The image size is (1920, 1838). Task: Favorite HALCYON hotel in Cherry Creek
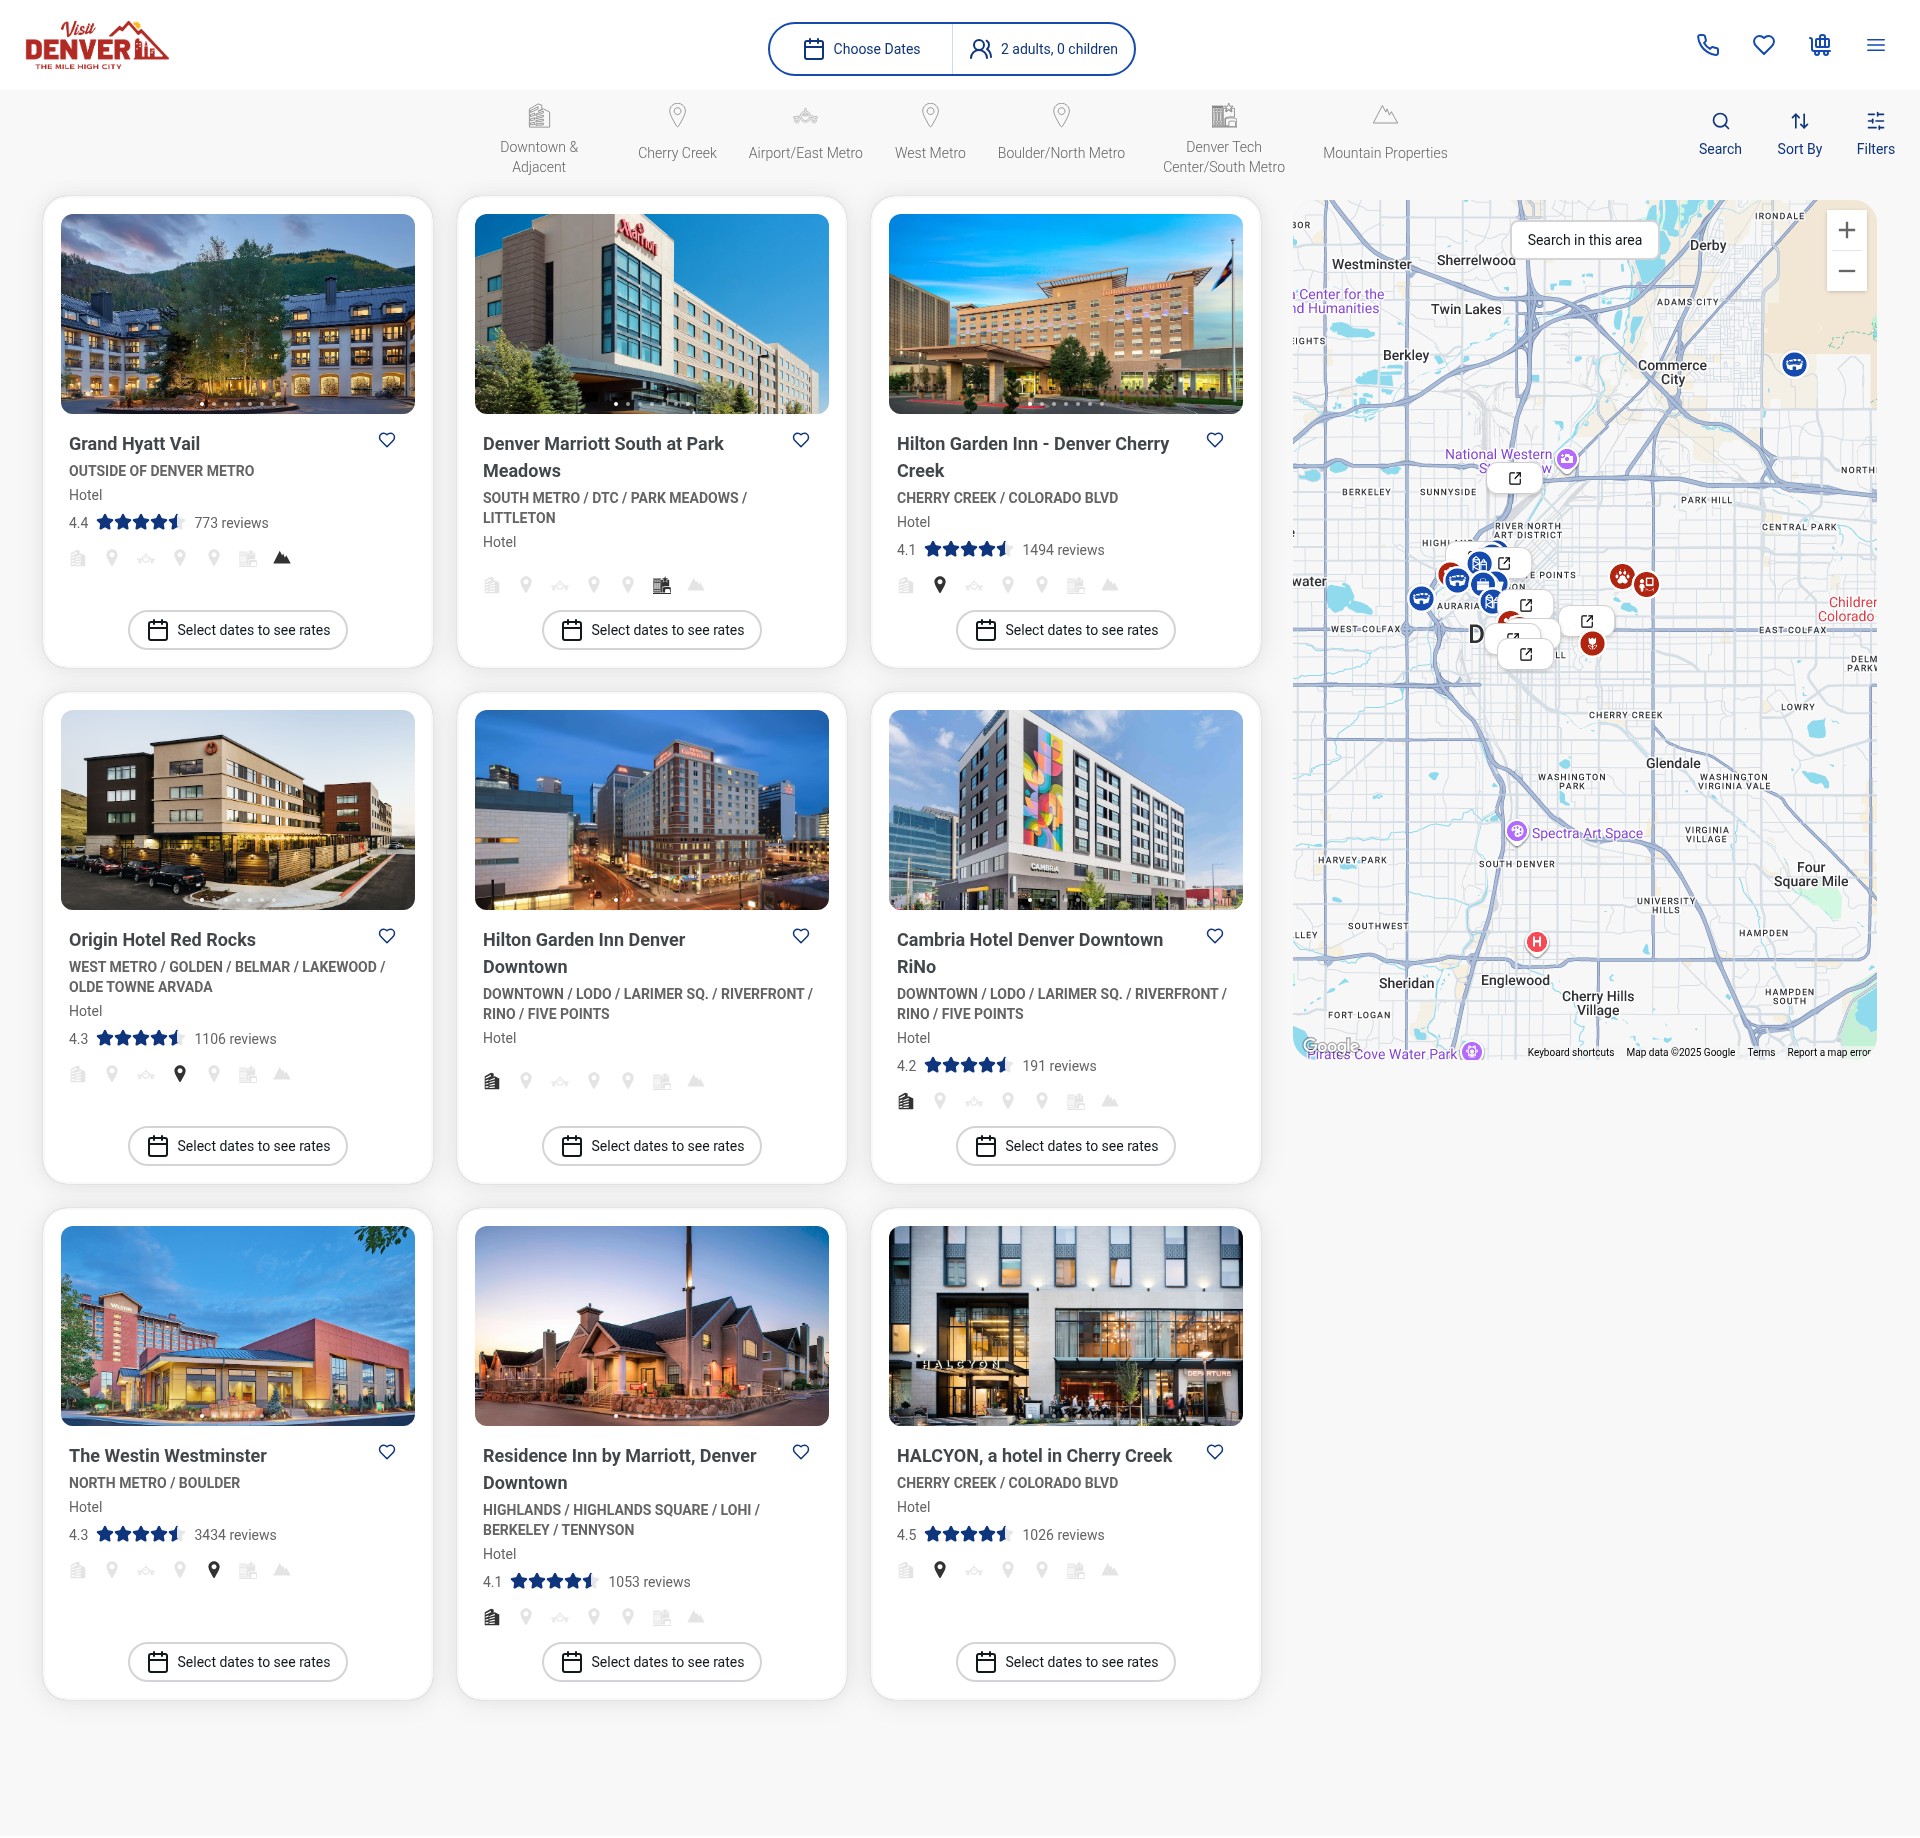(1215, 1452)
